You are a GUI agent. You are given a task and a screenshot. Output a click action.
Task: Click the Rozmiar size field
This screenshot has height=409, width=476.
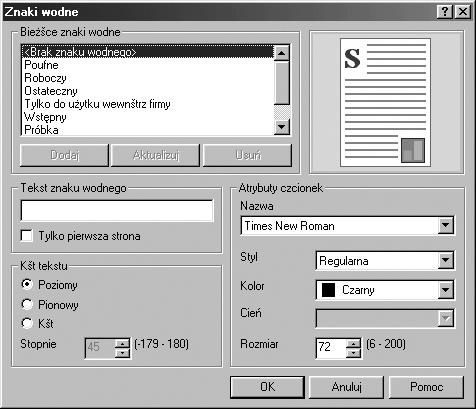tap(331, 348)
